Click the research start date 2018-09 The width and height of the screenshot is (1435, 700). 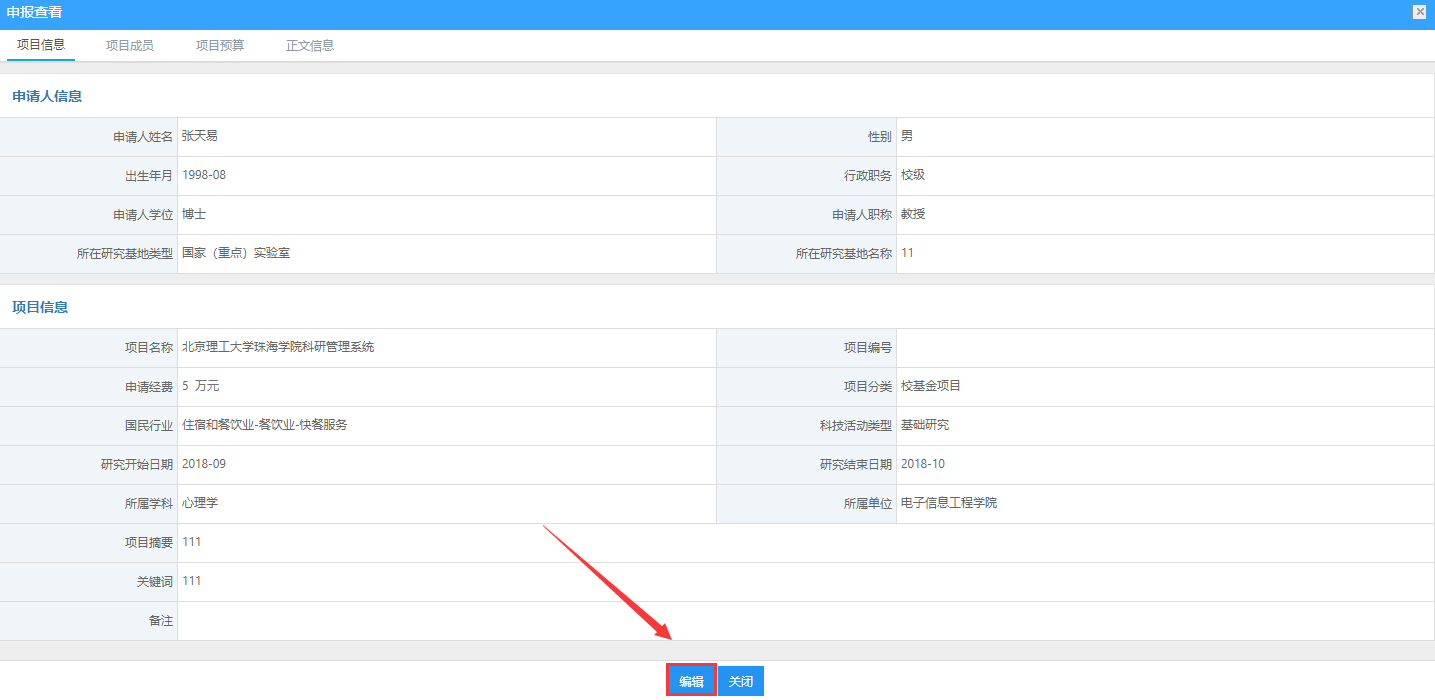tap(204, 464)
